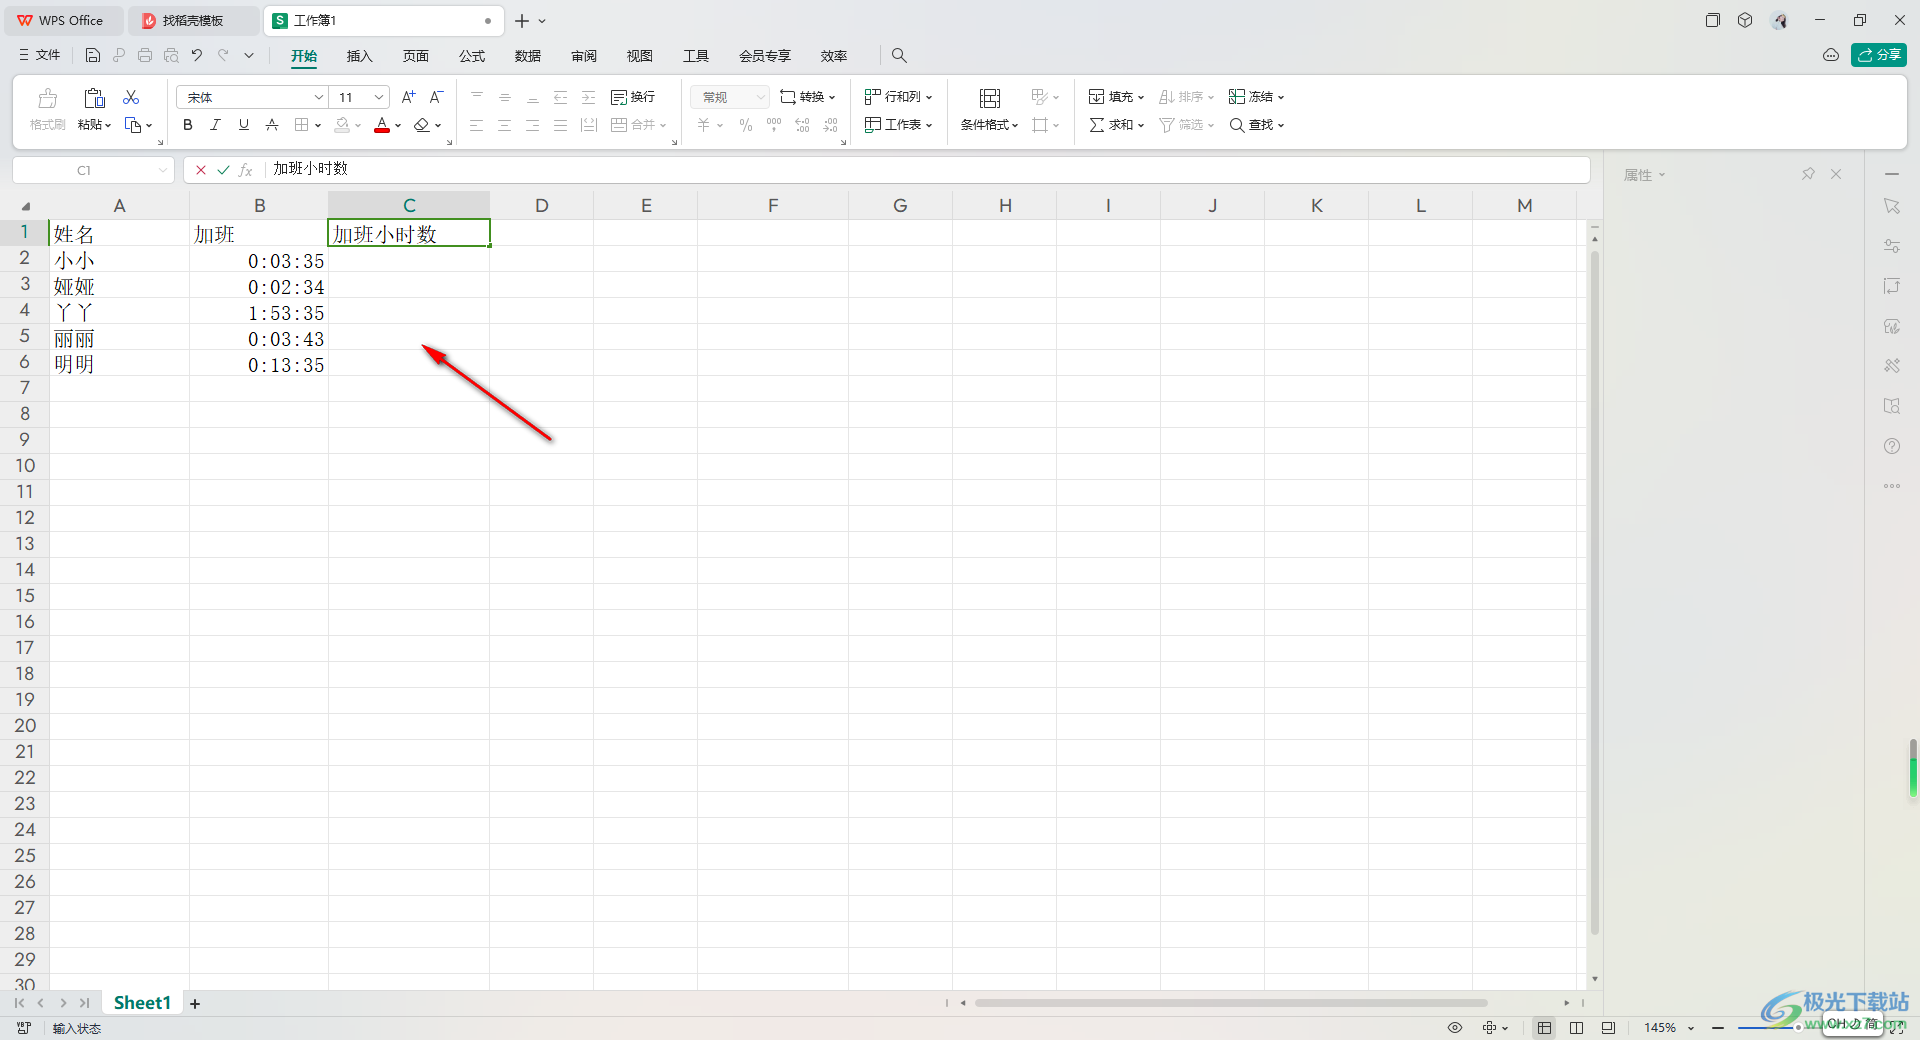Click the 填充 fill button
Image resolution: width=1920 pixels, height=1040 pixels.
[1116, 97]
